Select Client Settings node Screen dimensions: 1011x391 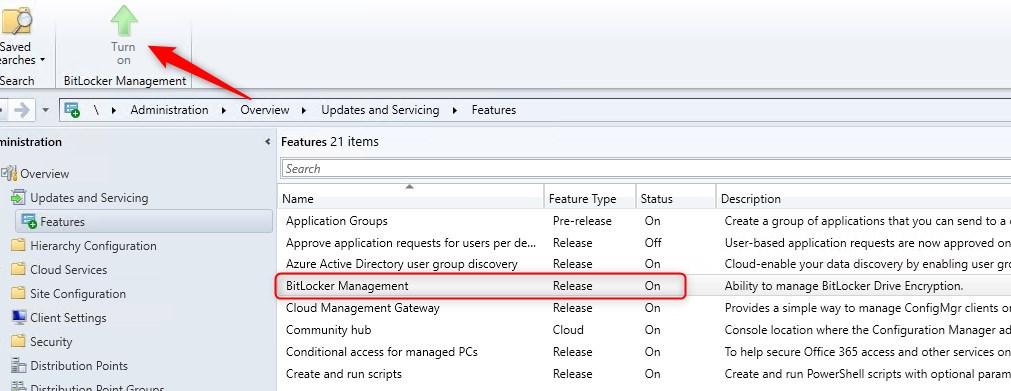pyautogui.click(x=68, y=317)
